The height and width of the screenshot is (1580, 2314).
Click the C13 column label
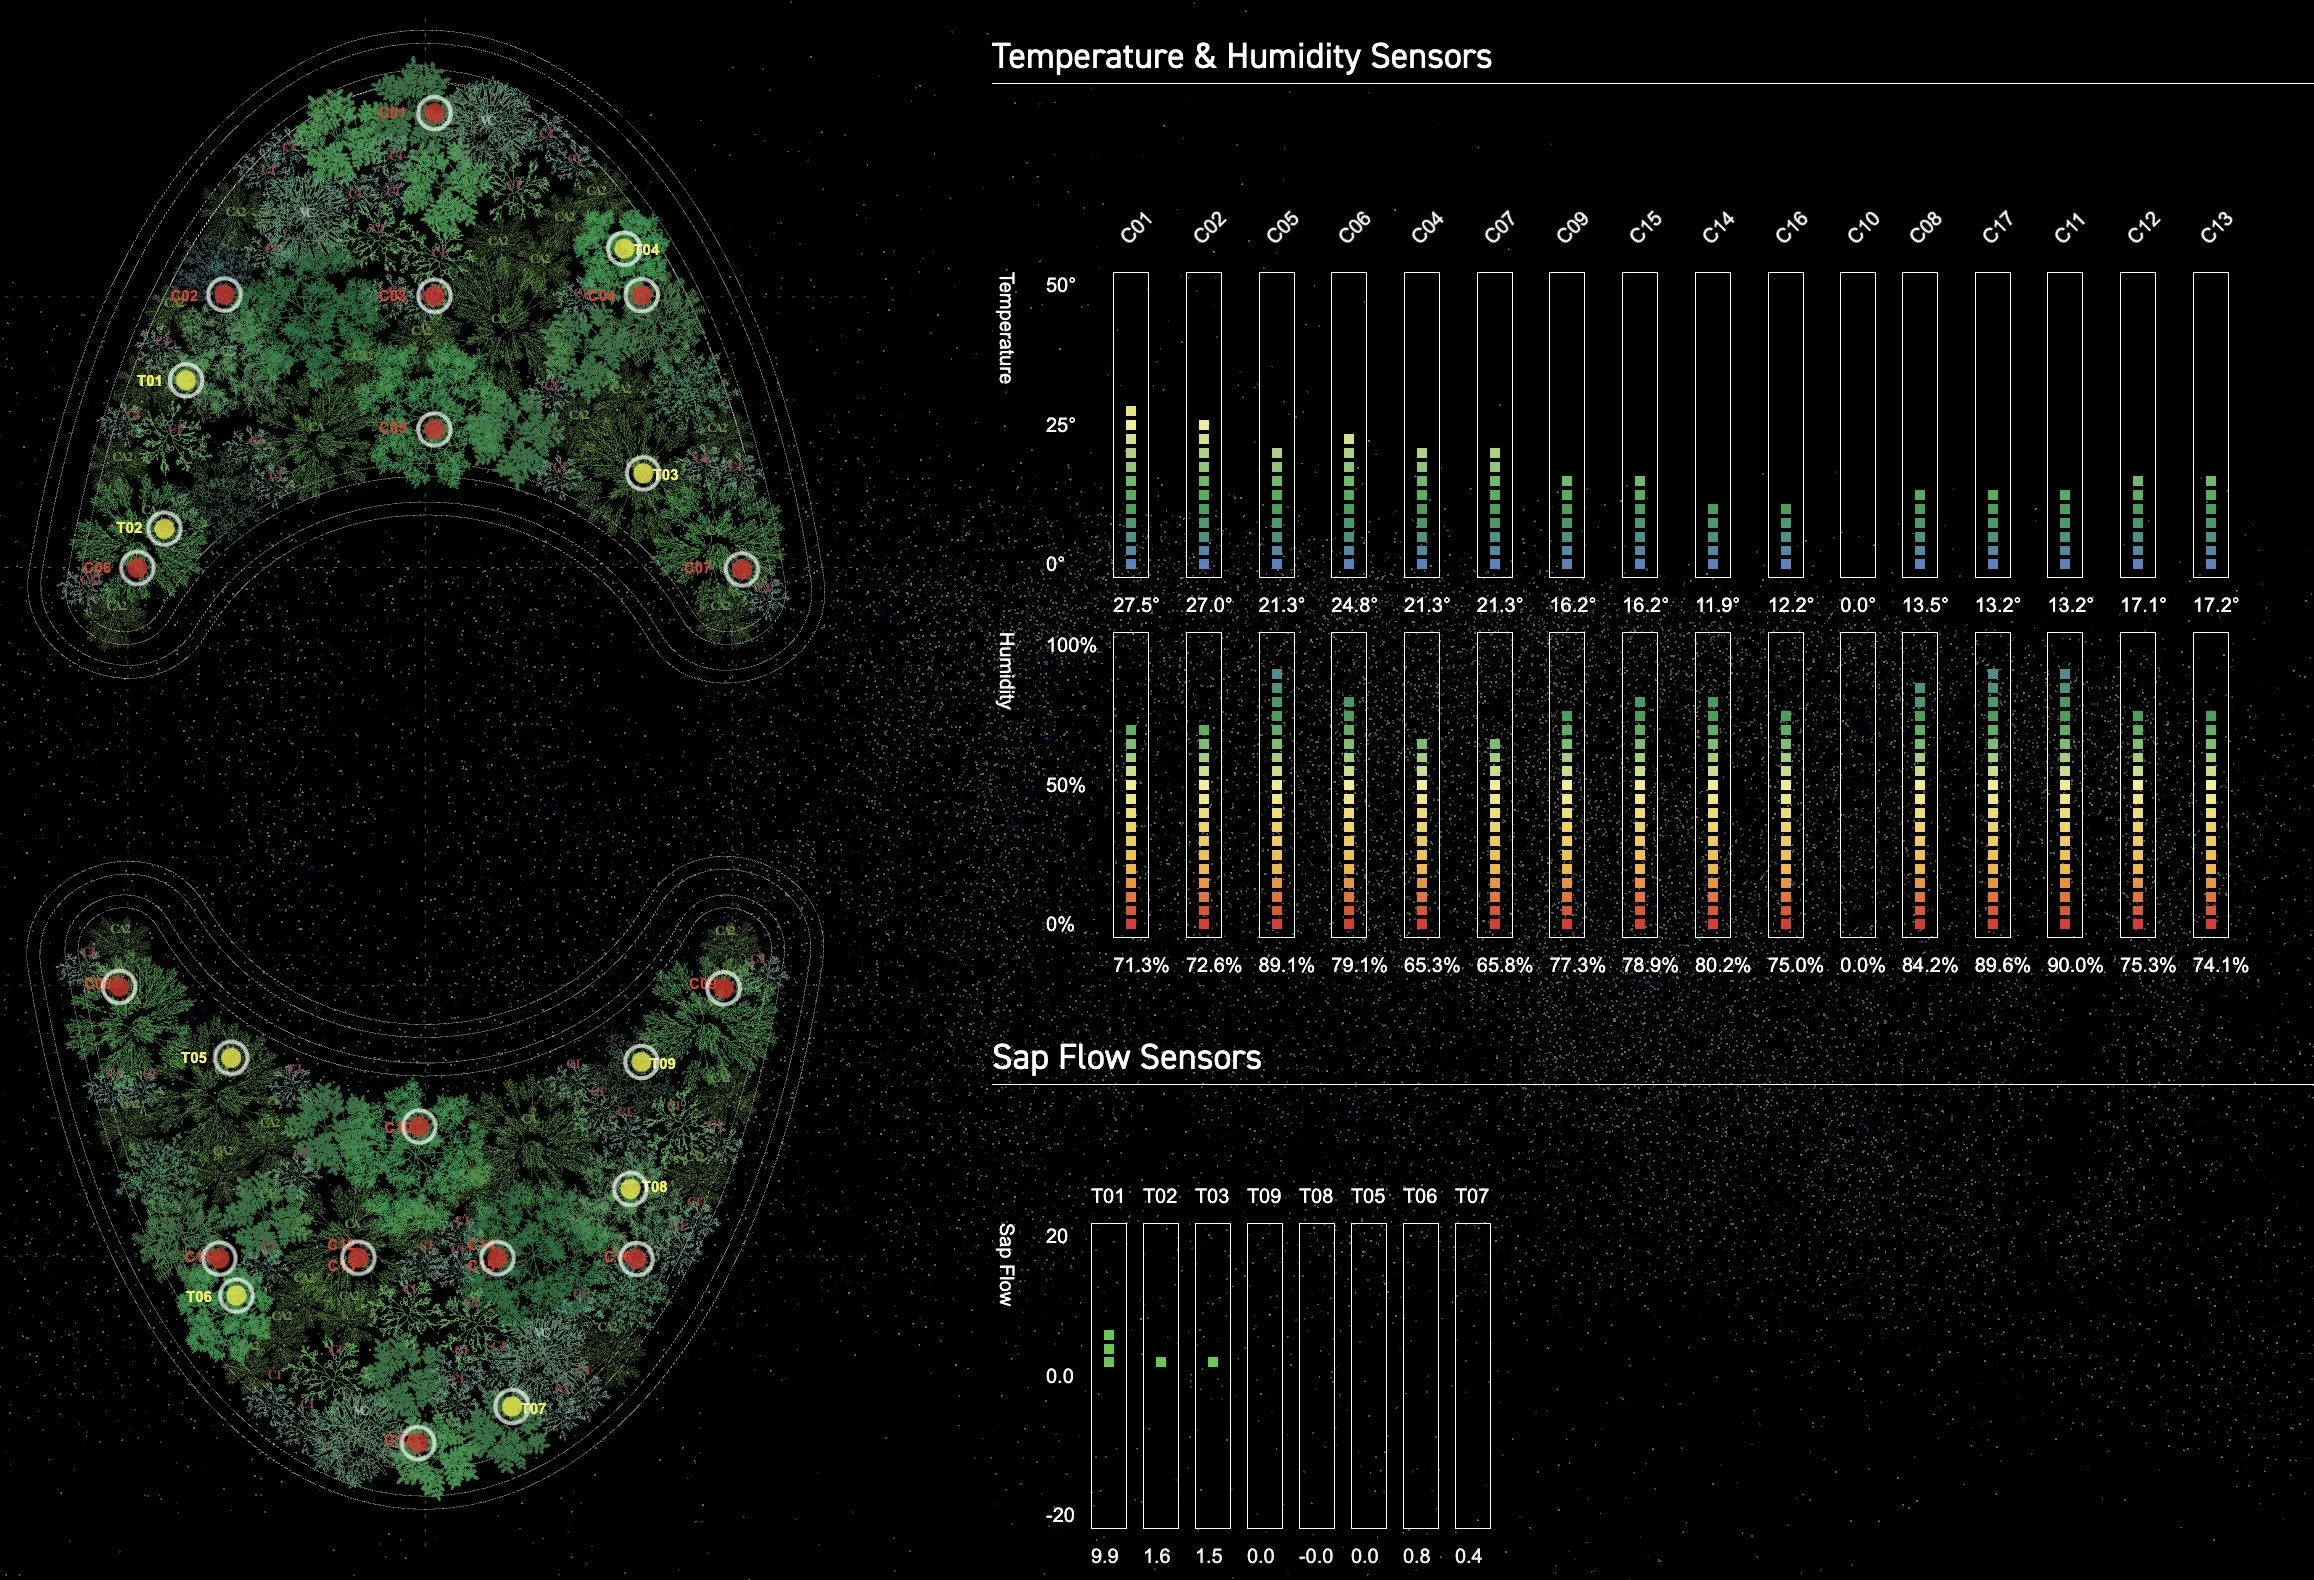pos(2215,229)
